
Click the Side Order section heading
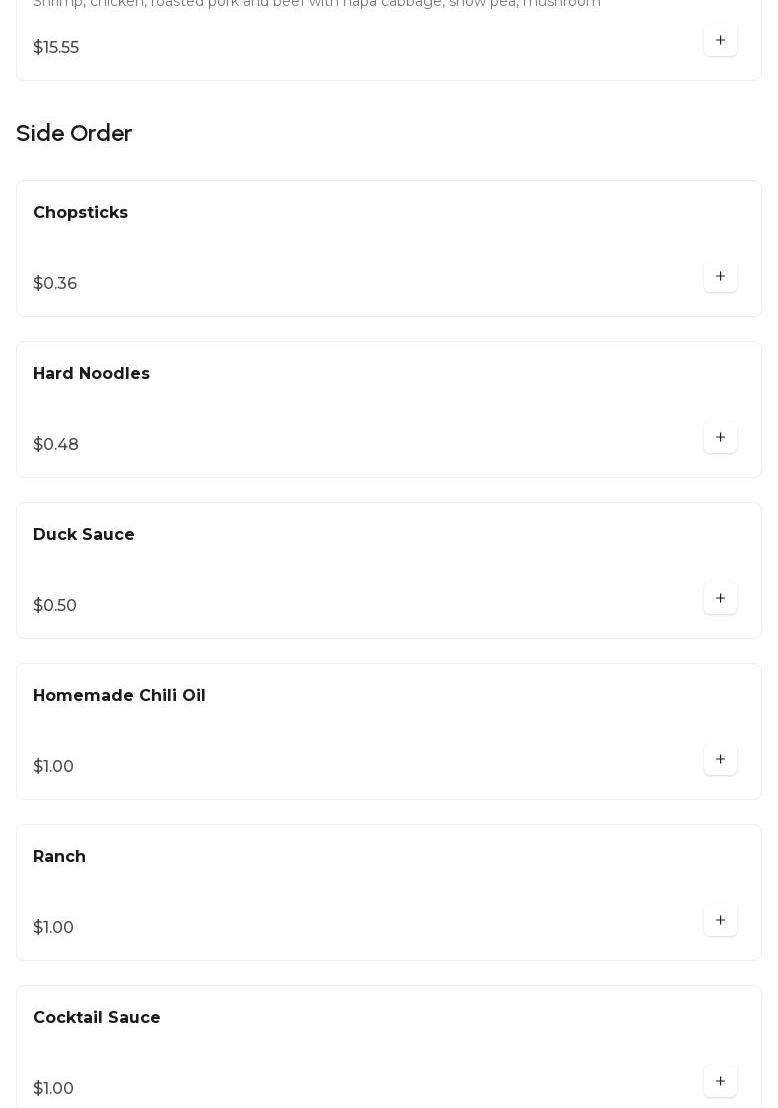[x=74, y=134]
